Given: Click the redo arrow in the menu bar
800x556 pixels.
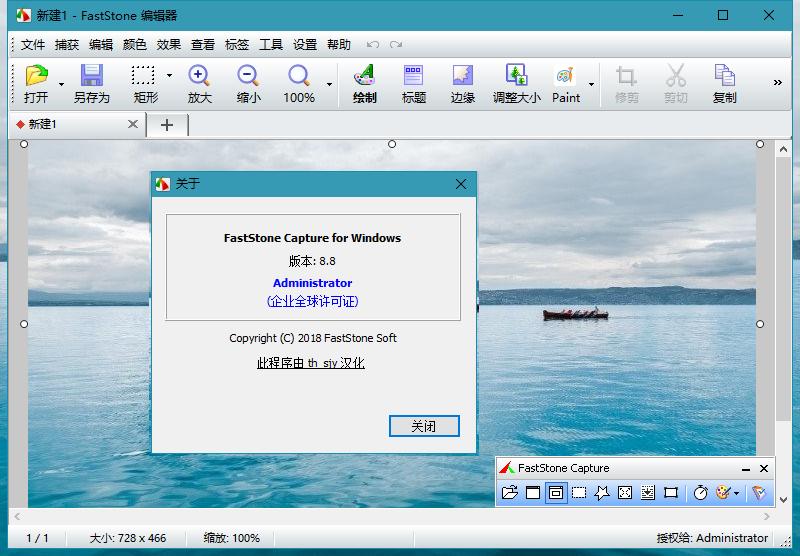Looking at the screenshot, I should pyautogui.click(x=396, y=45).
